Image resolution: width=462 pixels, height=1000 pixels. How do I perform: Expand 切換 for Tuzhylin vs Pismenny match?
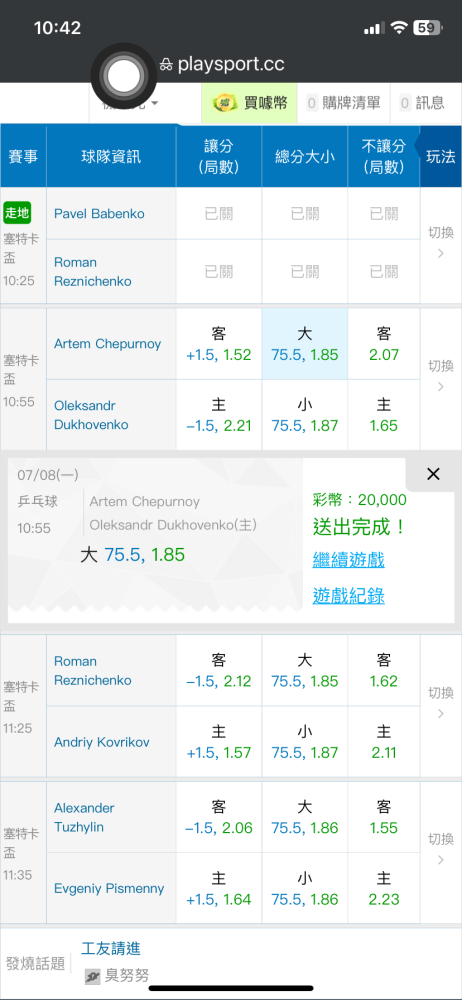(441, 849)
